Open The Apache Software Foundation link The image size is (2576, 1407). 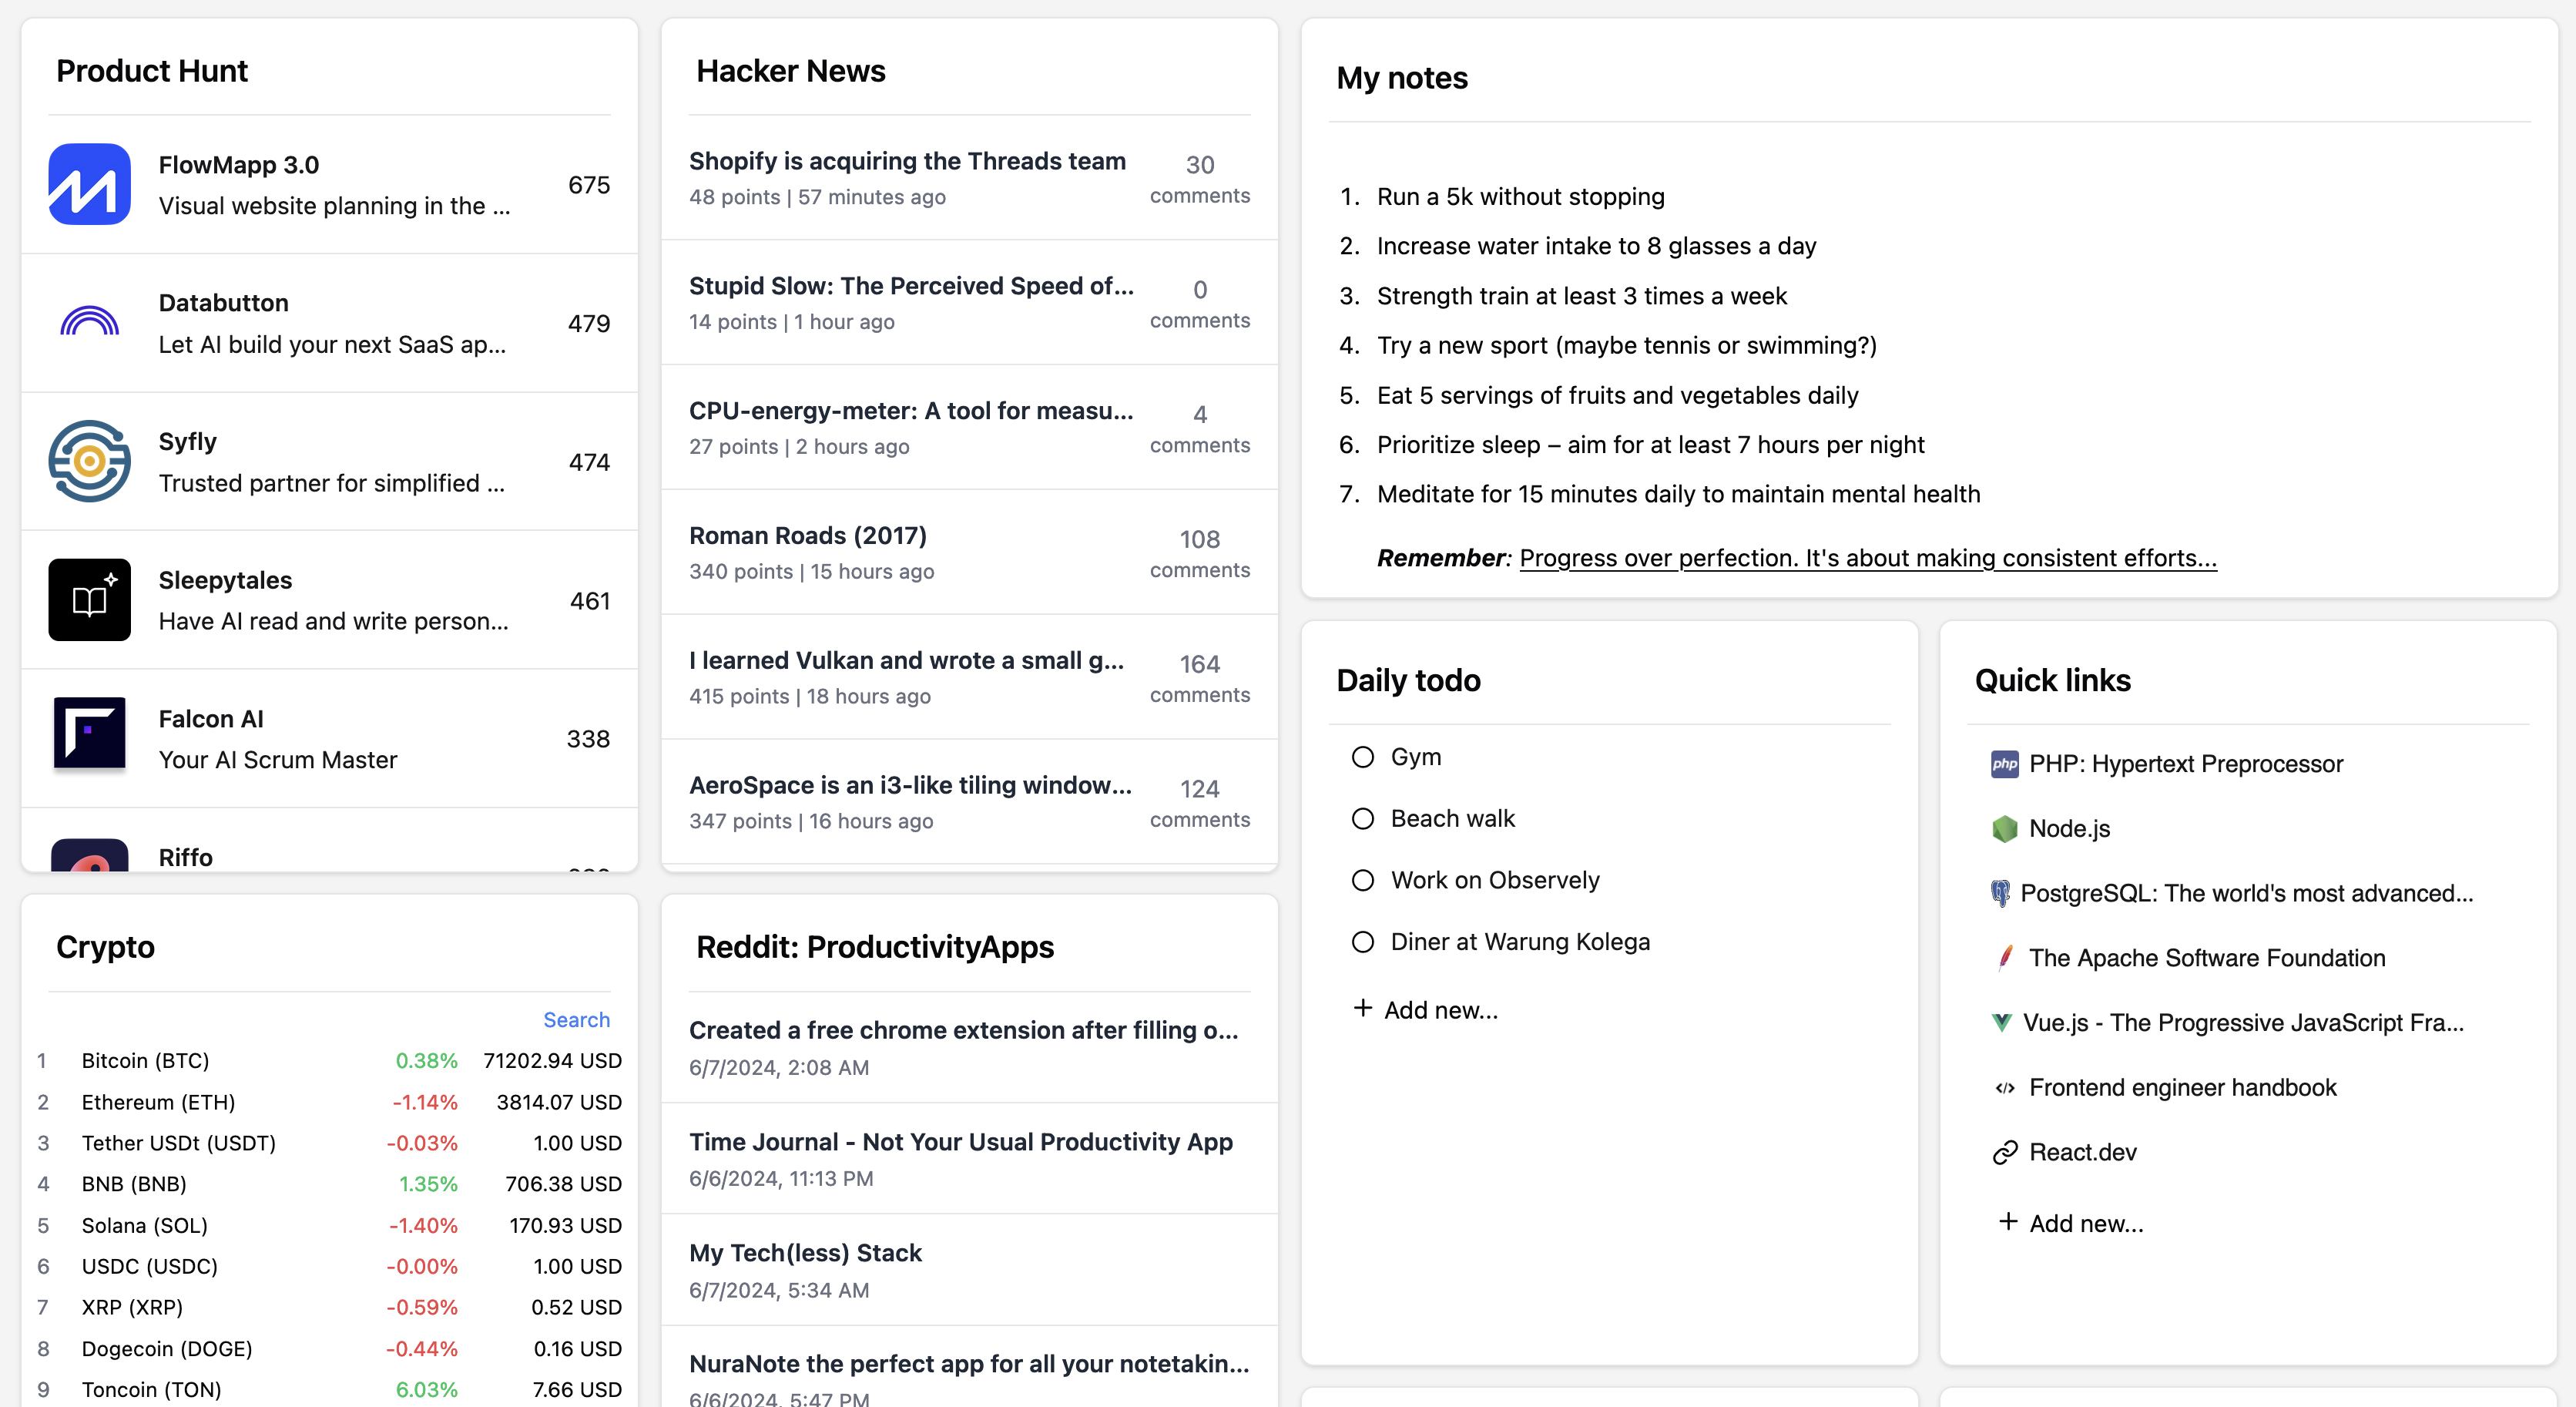click(2207, 958)
